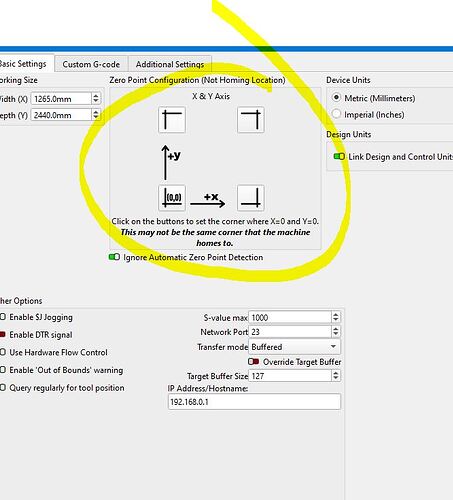Image resolution: width=453 pixels, height=500 pixels.
Task: Click the Network Port value field
Action: (x=290, y=332)
